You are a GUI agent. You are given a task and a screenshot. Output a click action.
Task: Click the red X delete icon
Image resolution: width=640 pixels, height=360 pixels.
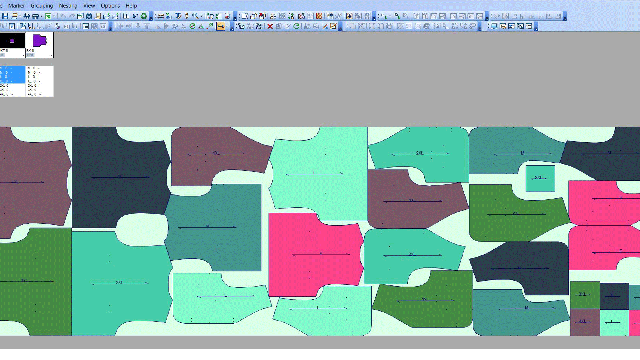point(270,26)
